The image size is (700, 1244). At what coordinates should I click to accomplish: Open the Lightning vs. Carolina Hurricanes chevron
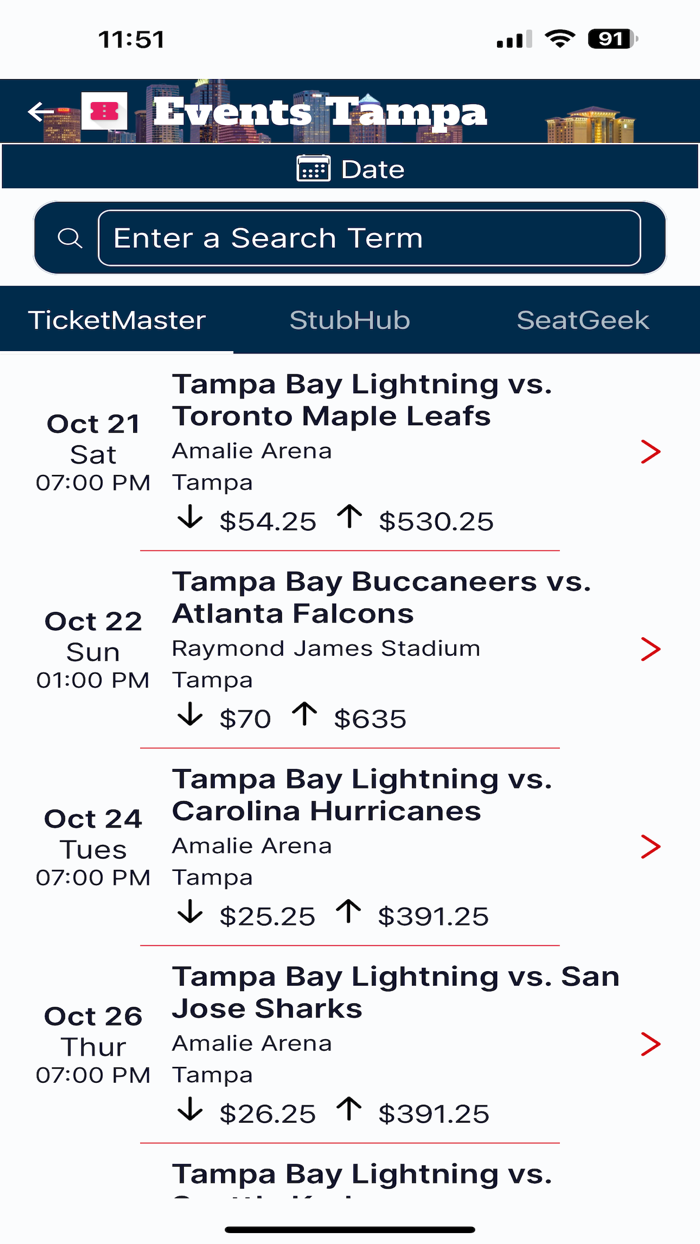651,846
